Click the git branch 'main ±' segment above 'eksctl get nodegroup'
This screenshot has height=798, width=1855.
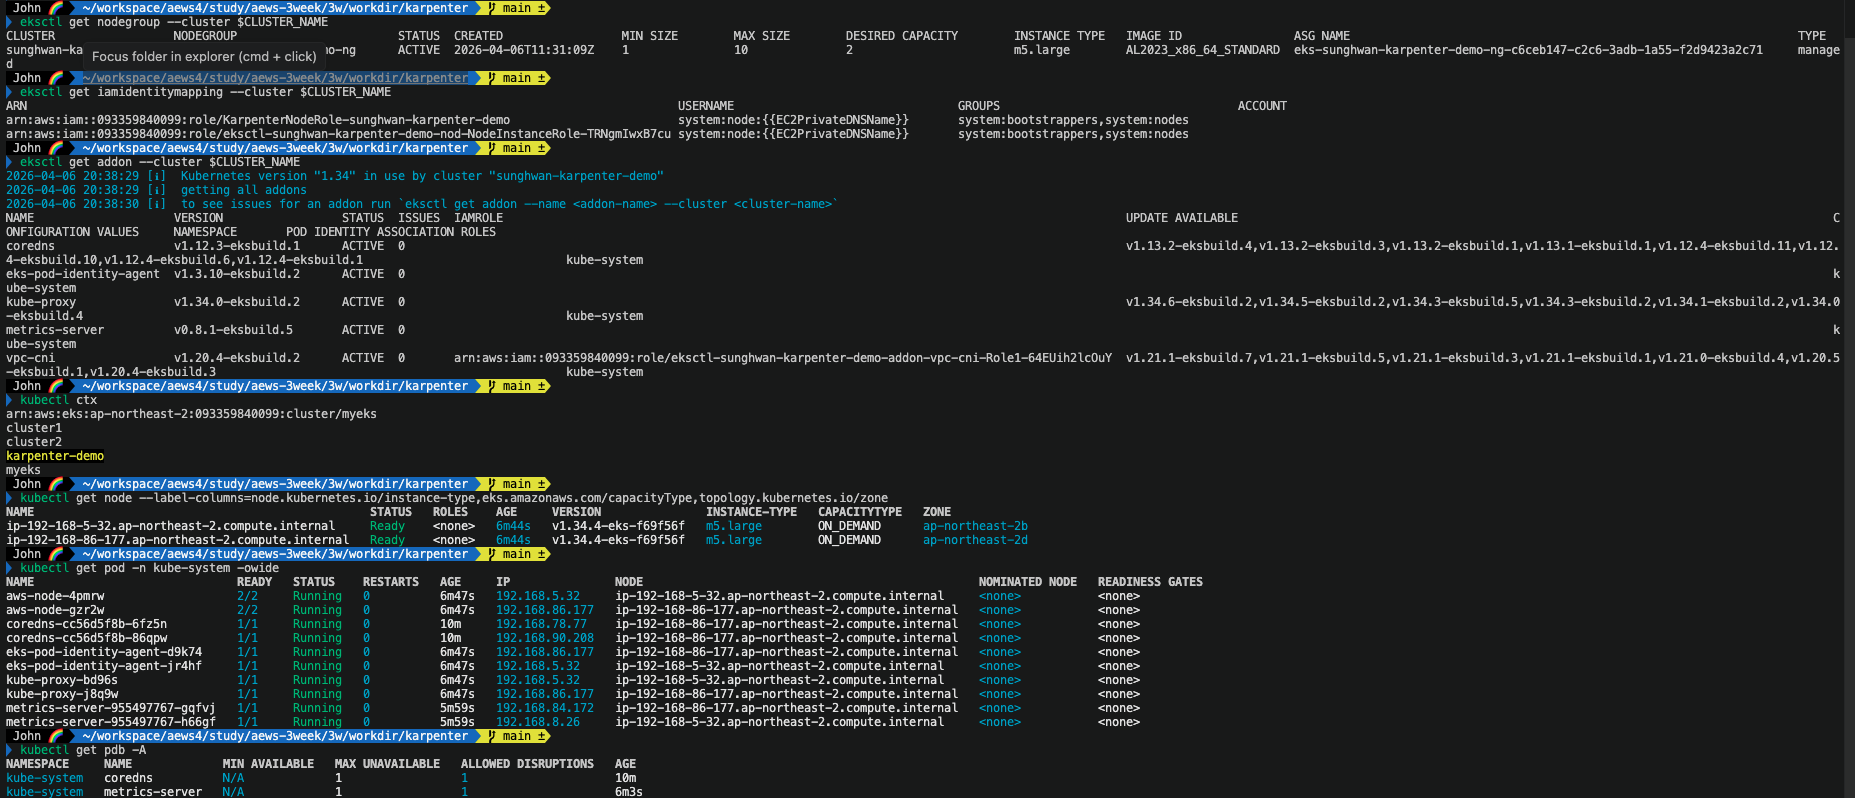tap(518, 8)
